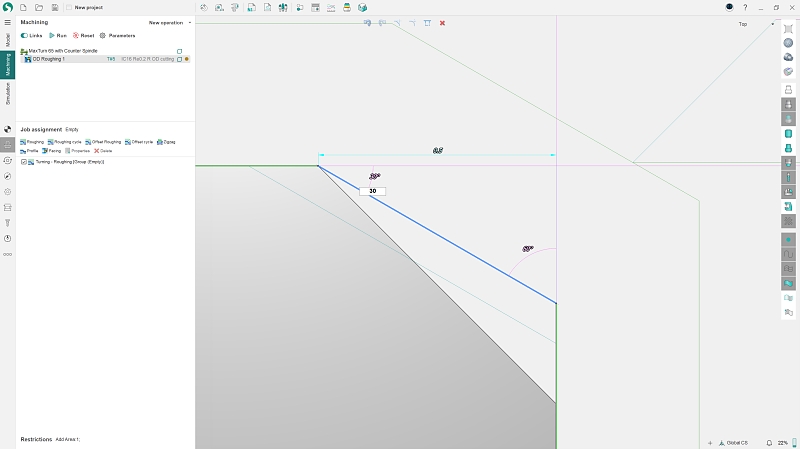Add Zigzag job assignment
This screenshot has width=800, height=449.
(166, 142)
